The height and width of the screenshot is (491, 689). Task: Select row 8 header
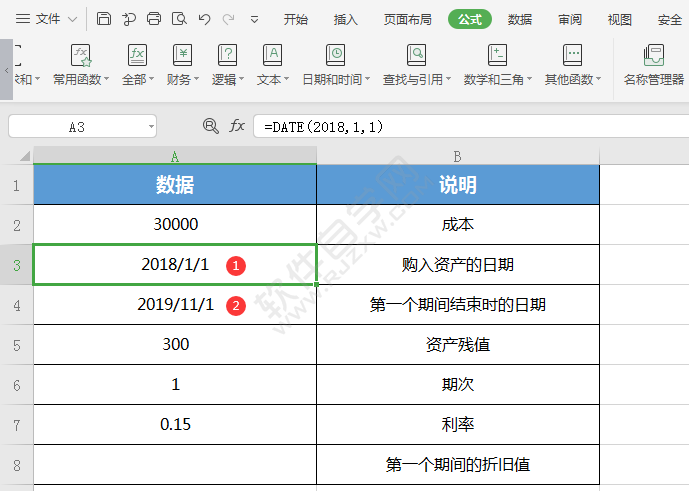(16, 465)
